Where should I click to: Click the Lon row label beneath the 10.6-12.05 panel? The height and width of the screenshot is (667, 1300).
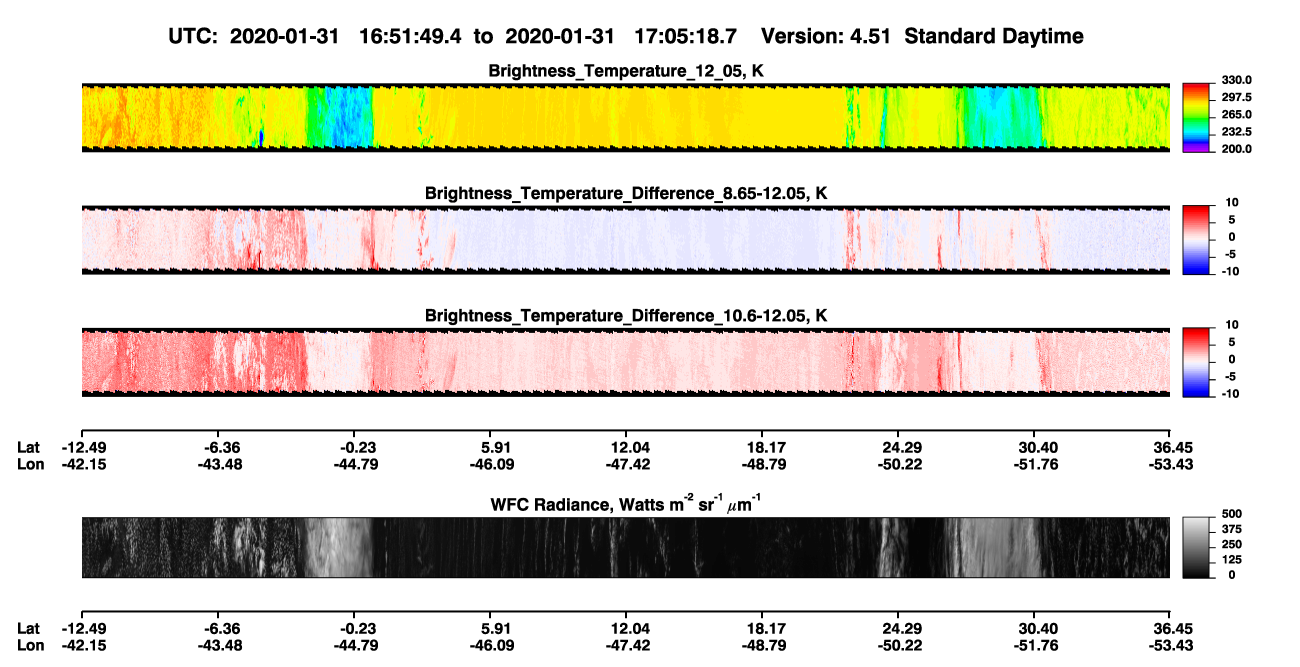coord(28,464)
